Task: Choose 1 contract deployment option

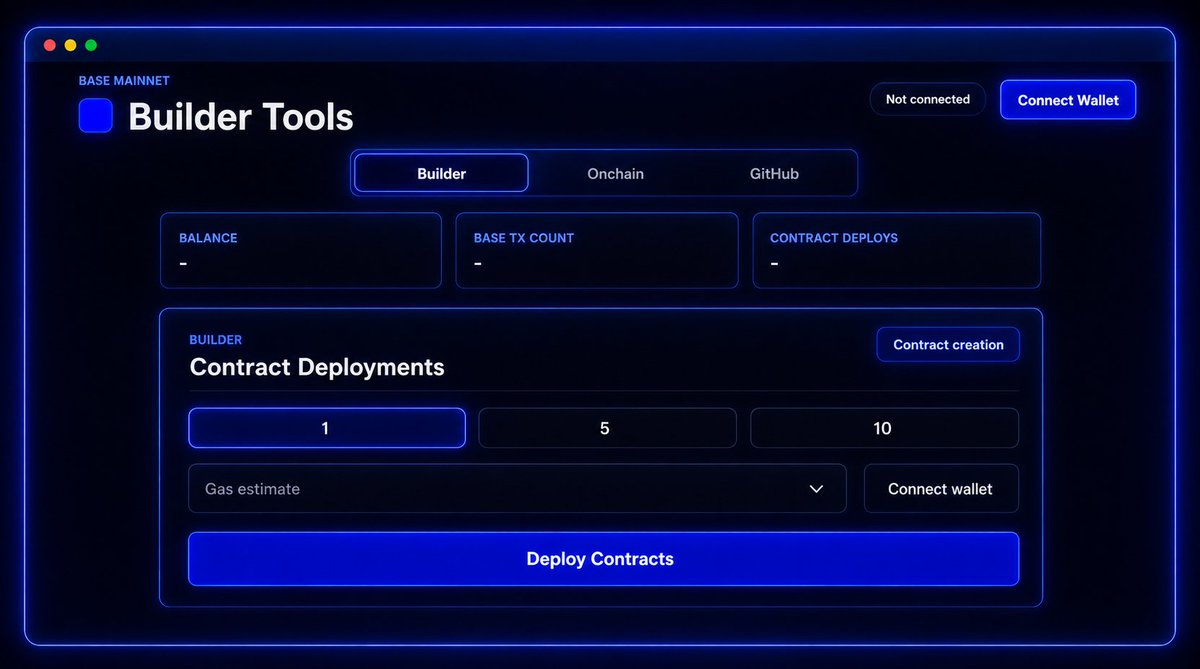Action: [x=327, y=428]
